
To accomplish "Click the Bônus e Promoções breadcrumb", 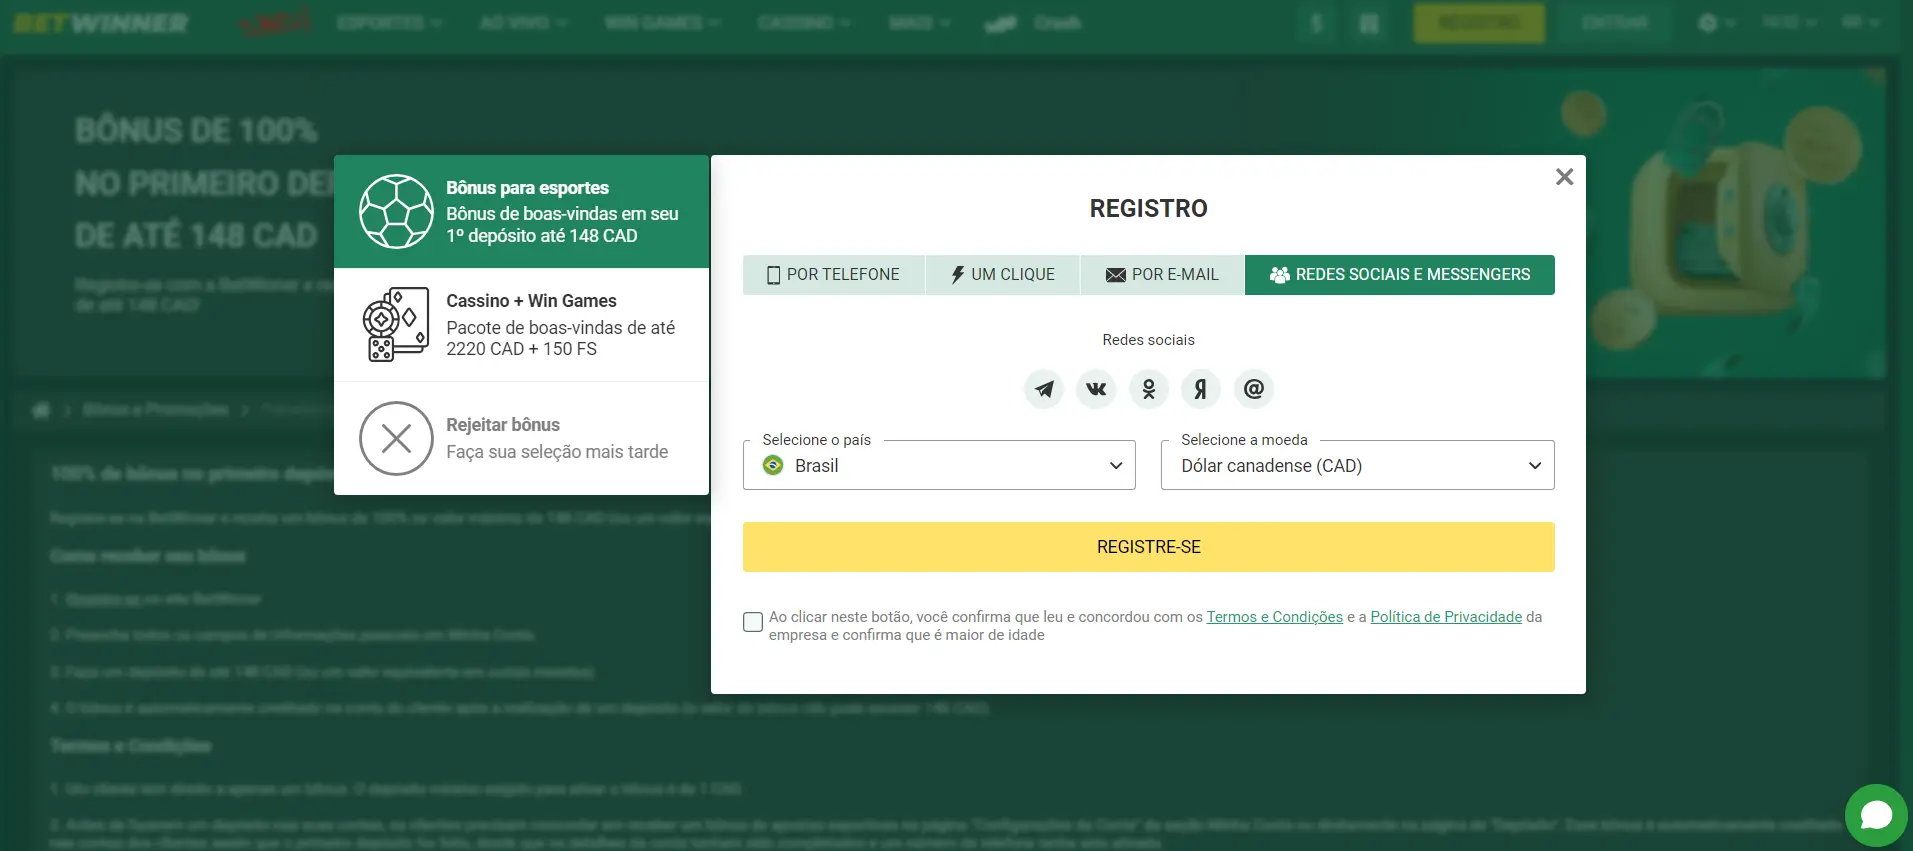I will (x=155, y=410).
